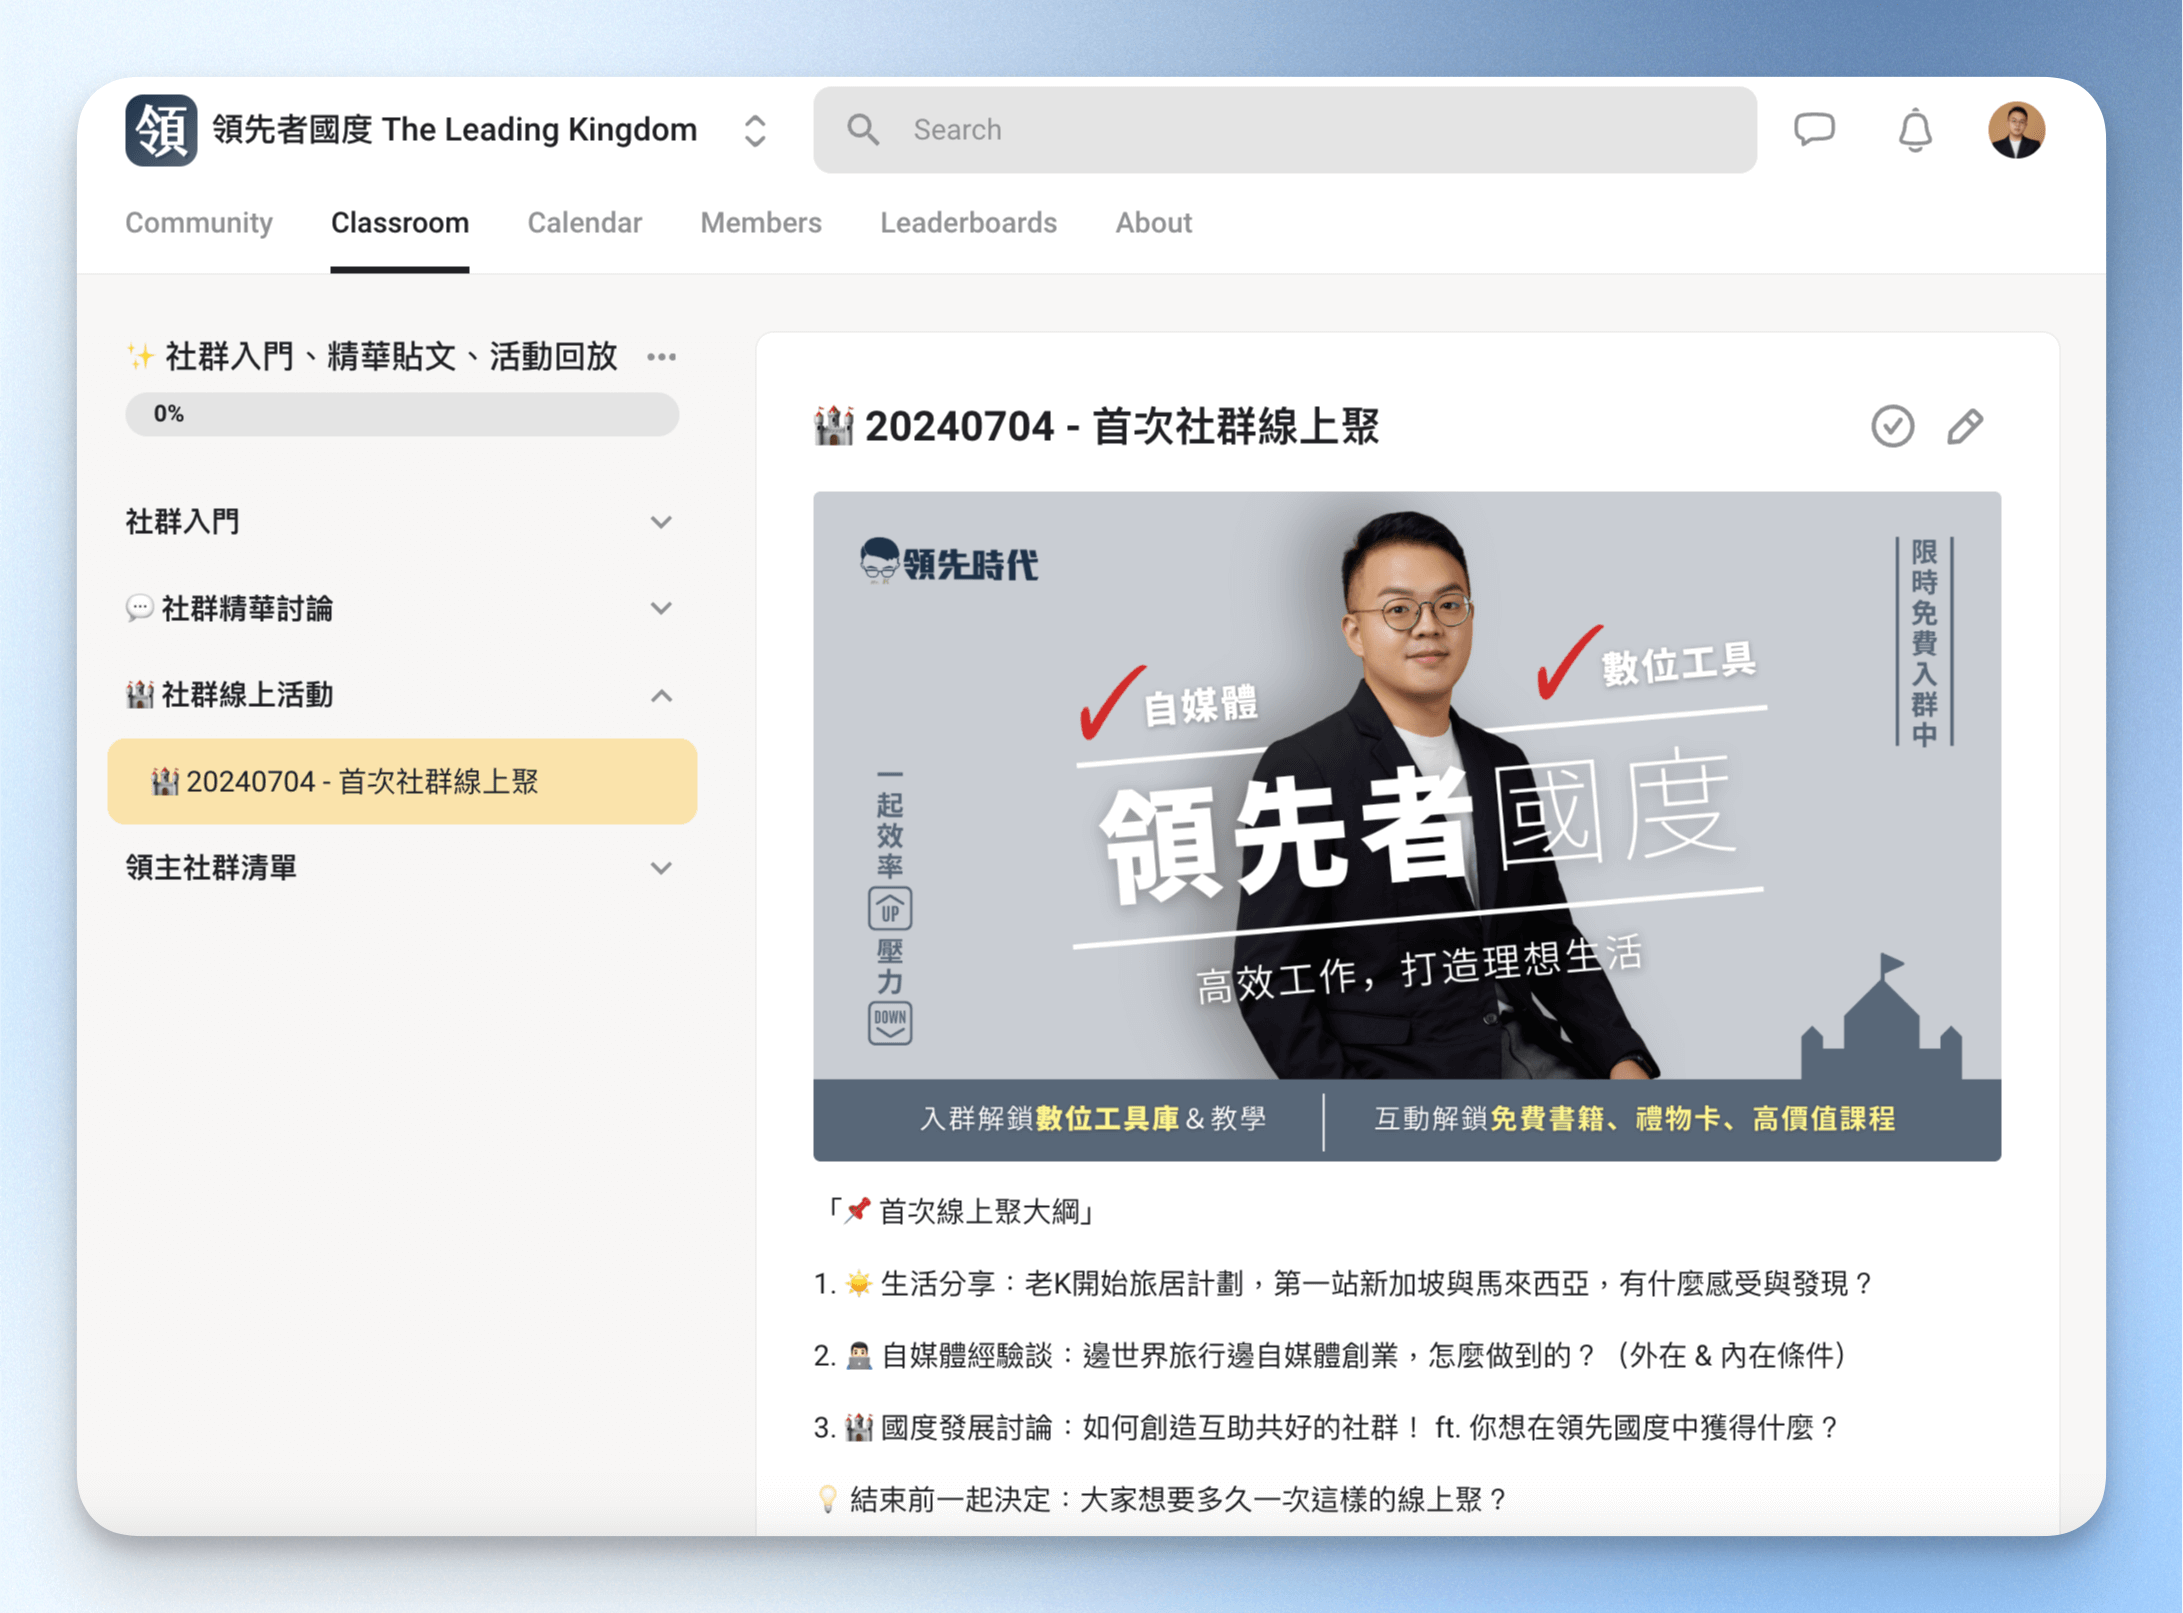Click the course title 社群入門、精華貼文、活動回放

[372, 357]
